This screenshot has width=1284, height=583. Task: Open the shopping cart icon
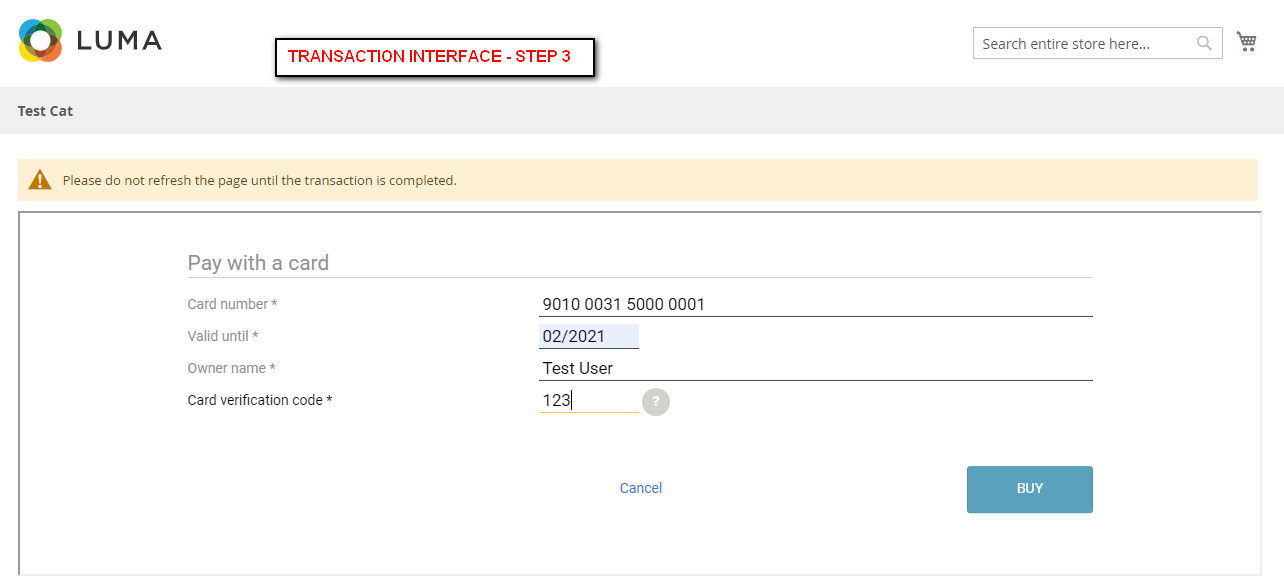tap(1246, 42)
